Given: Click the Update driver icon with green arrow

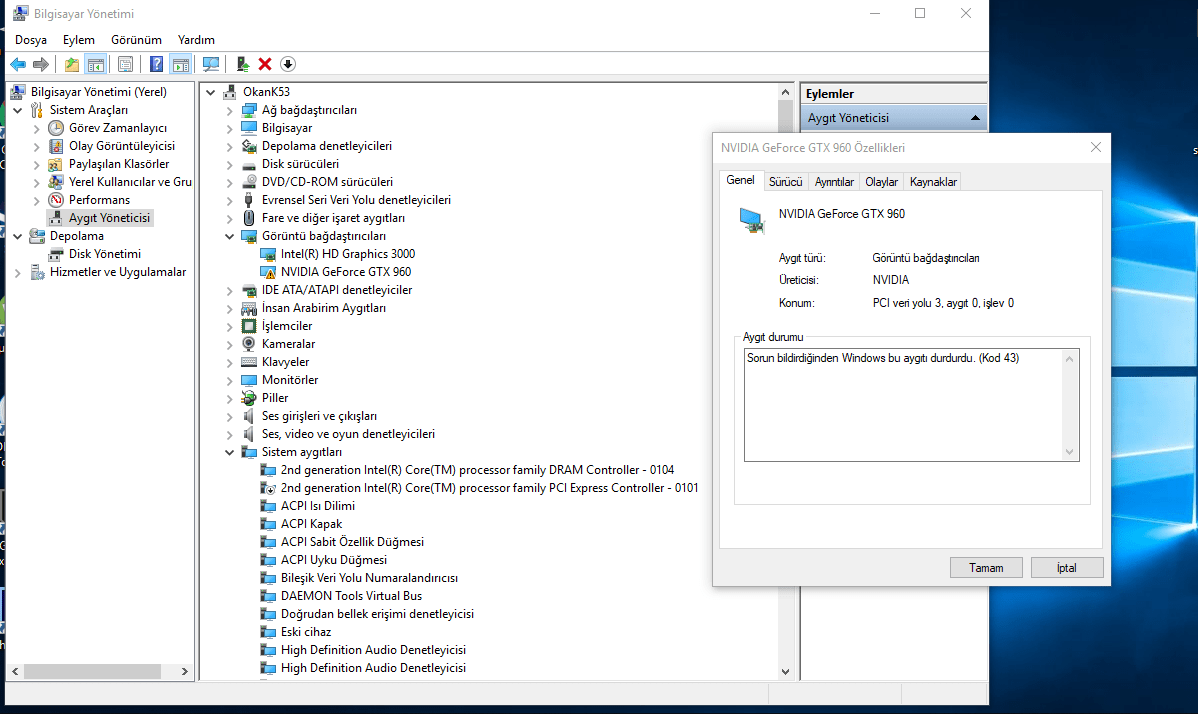Looking at the screenshot, I should (x=242, y=64).
